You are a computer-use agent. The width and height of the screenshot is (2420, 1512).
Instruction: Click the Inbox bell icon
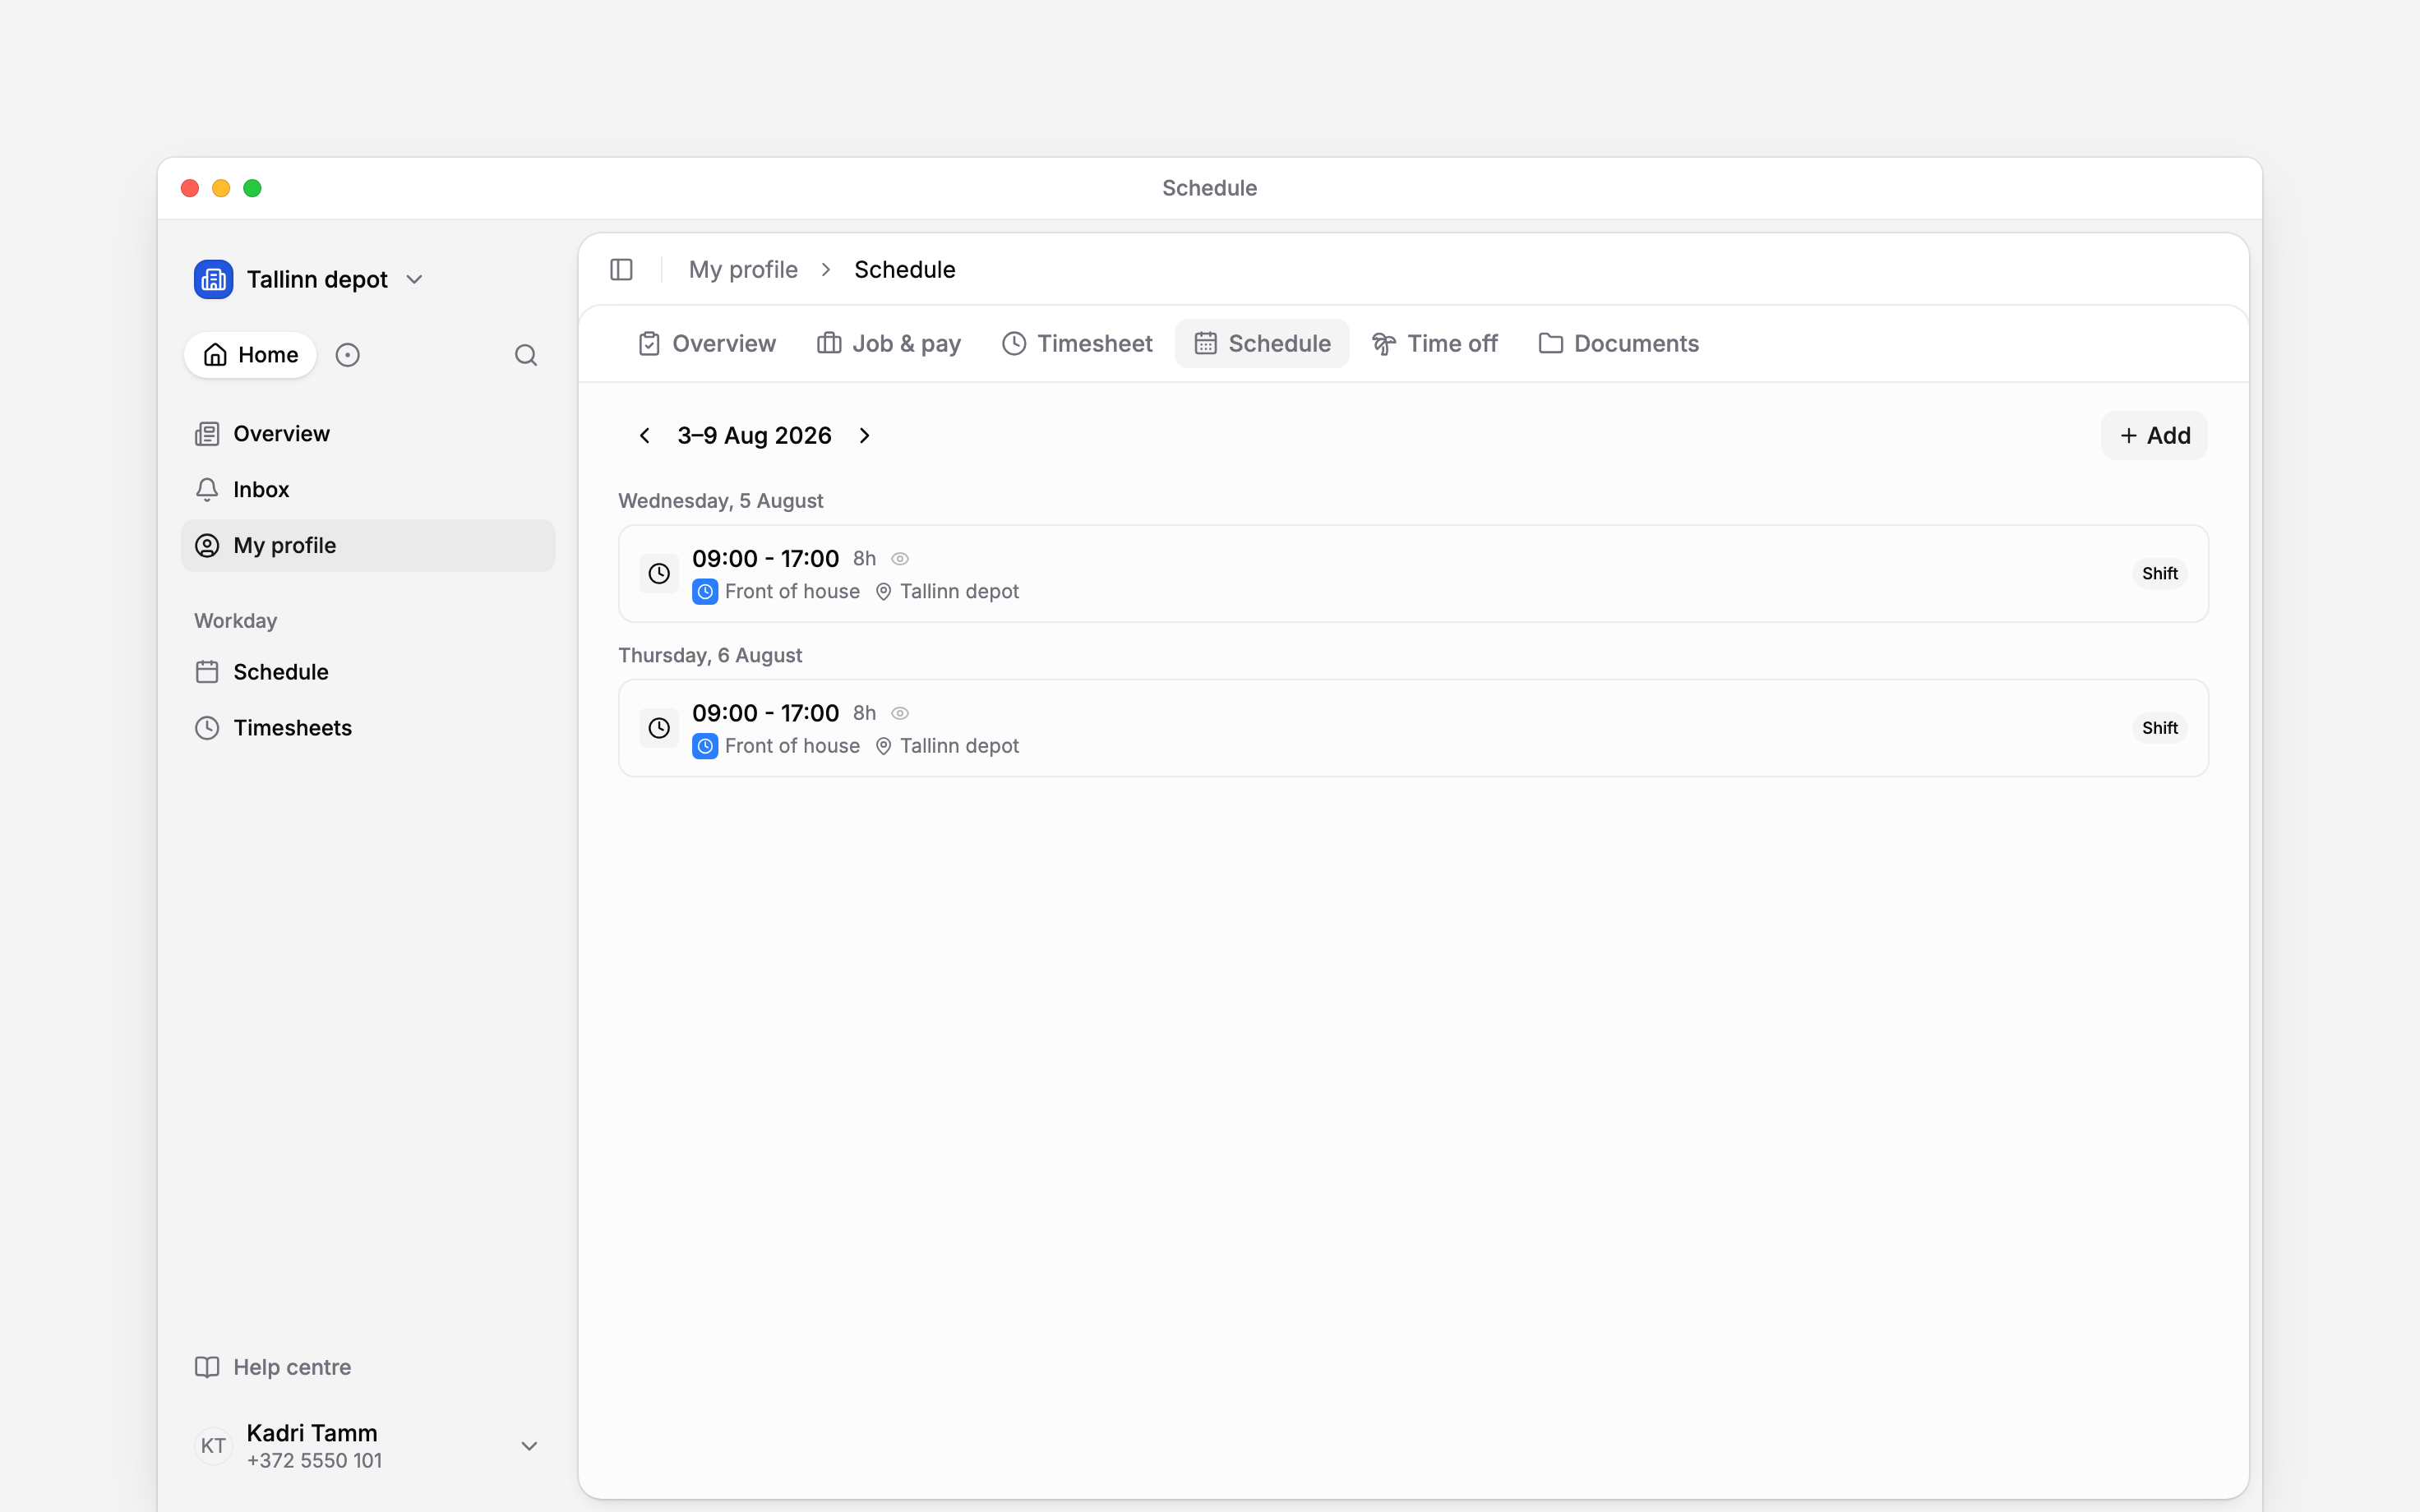pyautogui.click(x=207, y=490)
